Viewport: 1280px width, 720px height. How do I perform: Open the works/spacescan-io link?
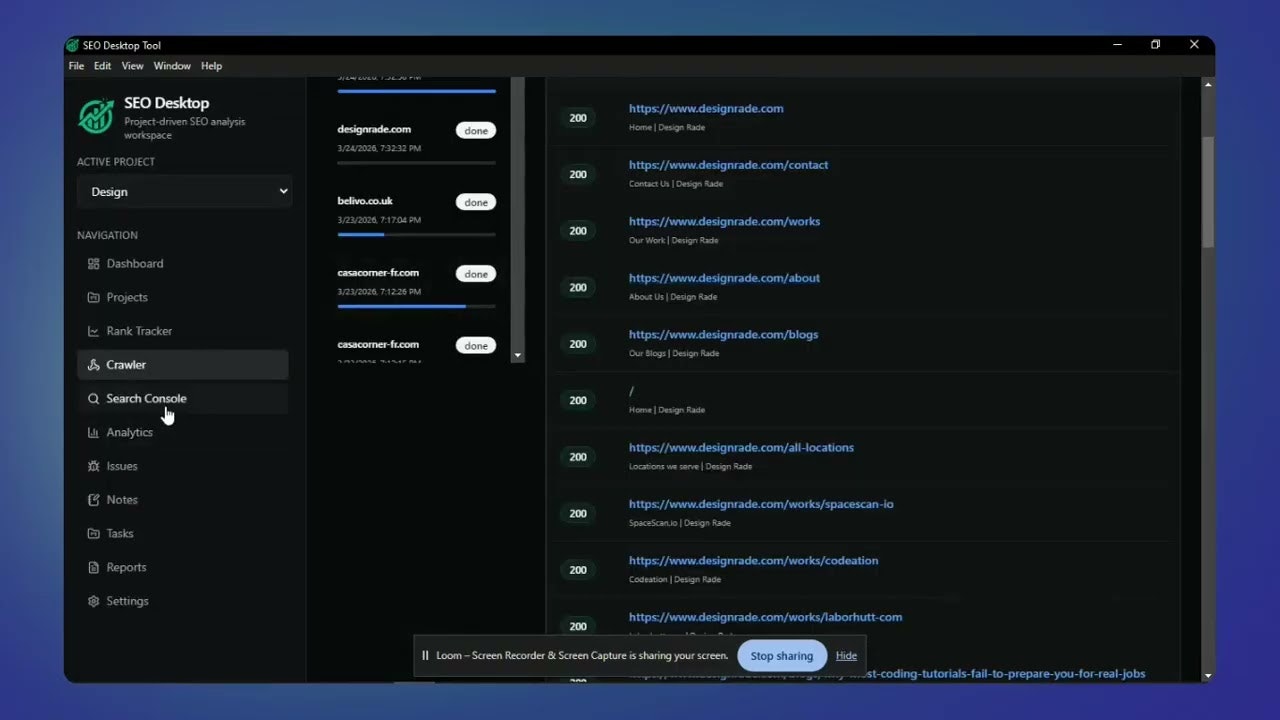coord(761,504)
